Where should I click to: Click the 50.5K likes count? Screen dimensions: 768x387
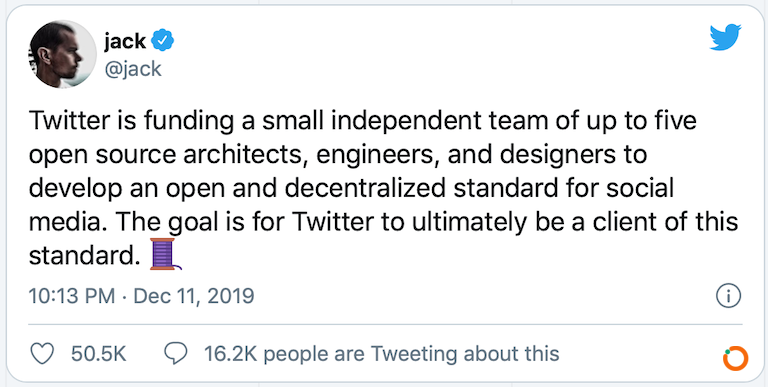(x=98, y=354)
